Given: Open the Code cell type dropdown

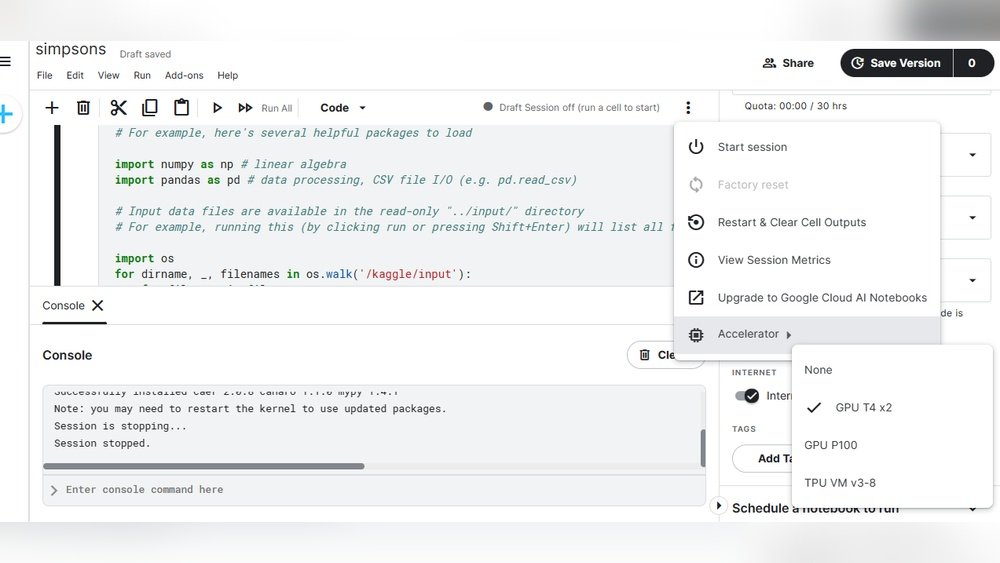Looking at the screenshot, I should 343,108.
